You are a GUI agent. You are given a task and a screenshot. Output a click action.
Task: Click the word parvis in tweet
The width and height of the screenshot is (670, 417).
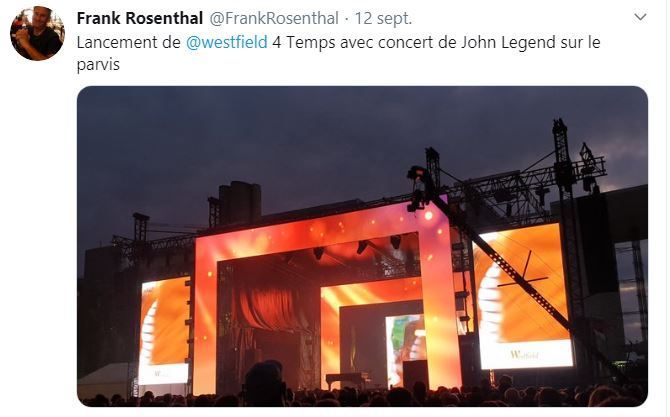[x=98, y=65]
